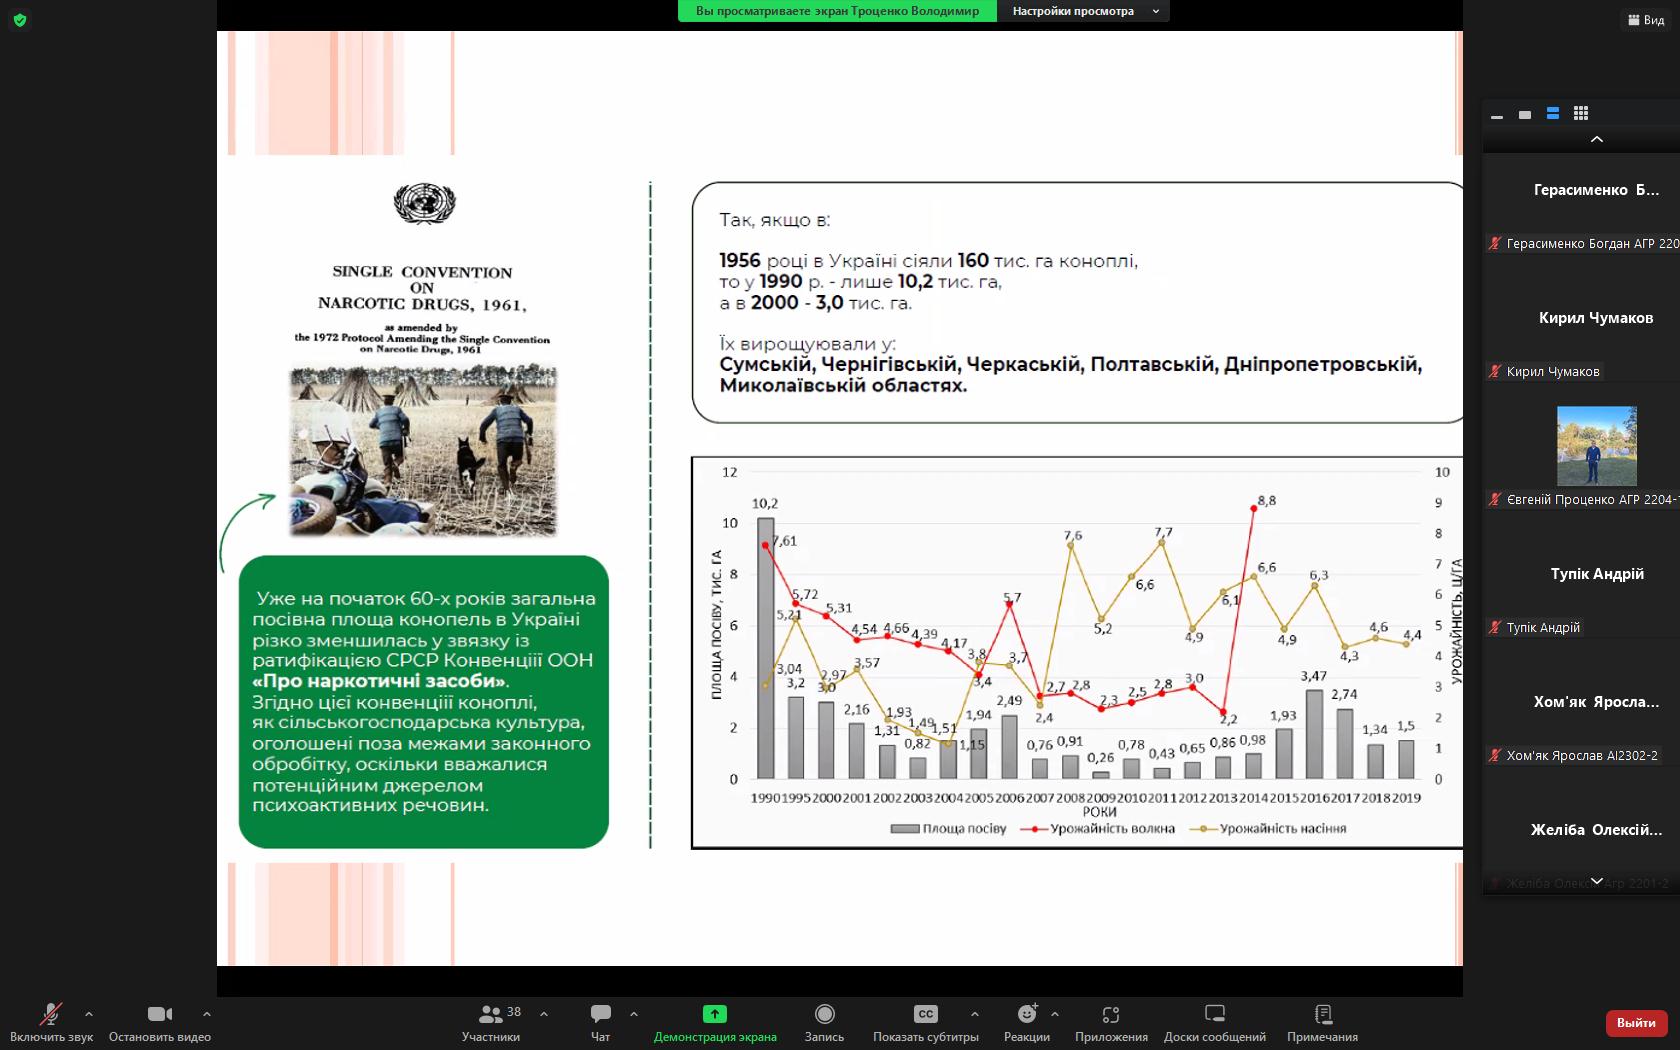Click muted mic icon of Євгеній Проценко
The height and width of the screenshot is (1050, 1680).
click(1496, 499)
